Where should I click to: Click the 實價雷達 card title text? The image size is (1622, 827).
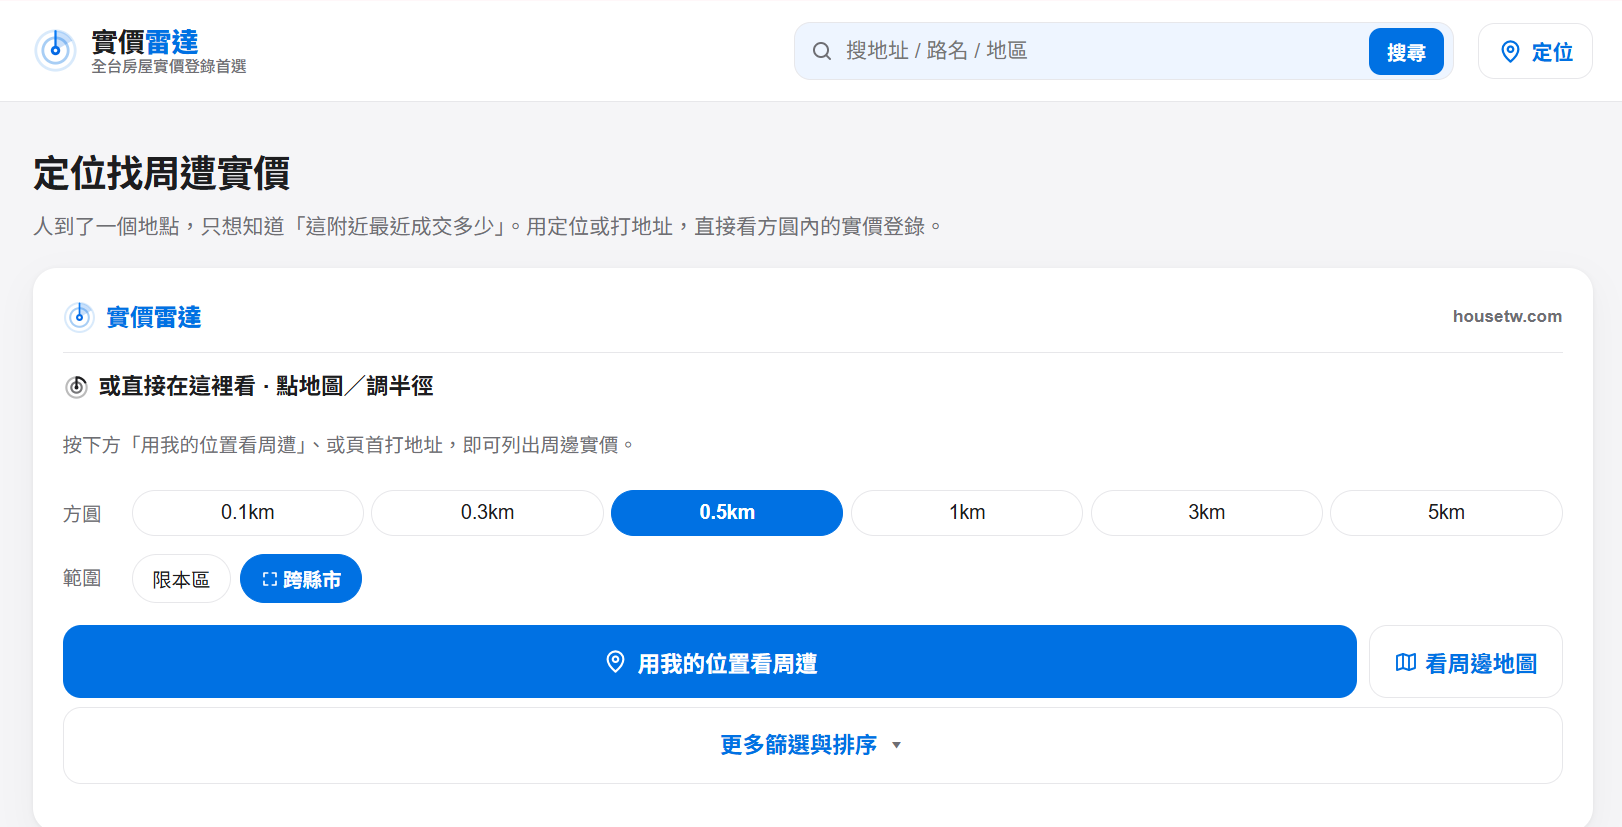pyautogui.click(x=154, y=317)
